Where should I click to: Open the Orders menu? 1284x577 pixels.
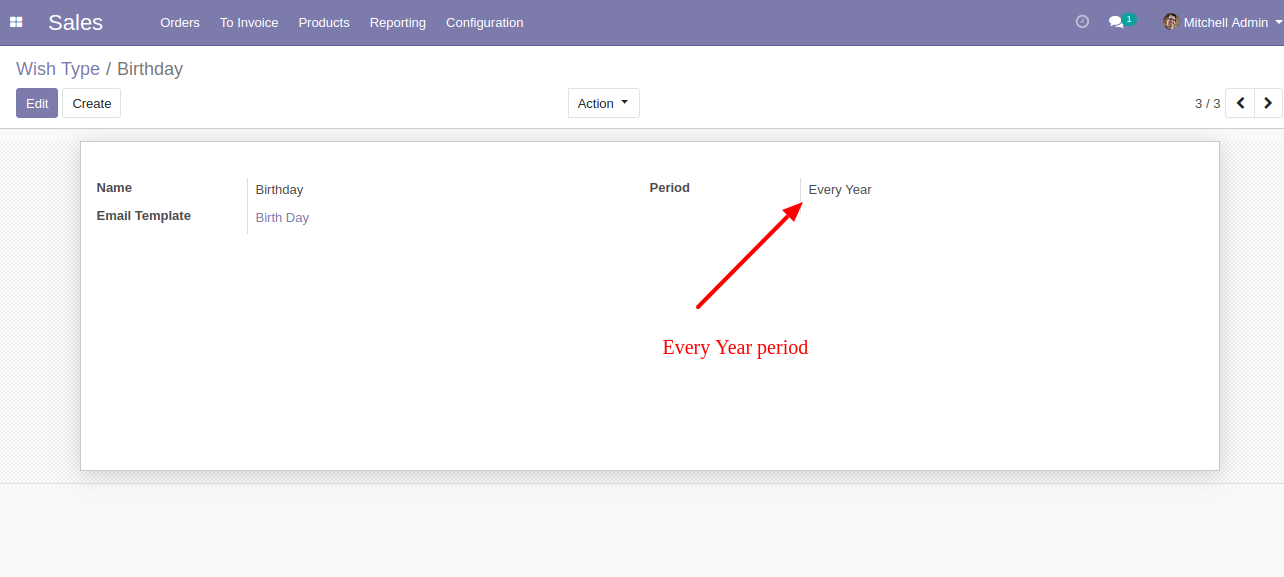click(180, 22)
